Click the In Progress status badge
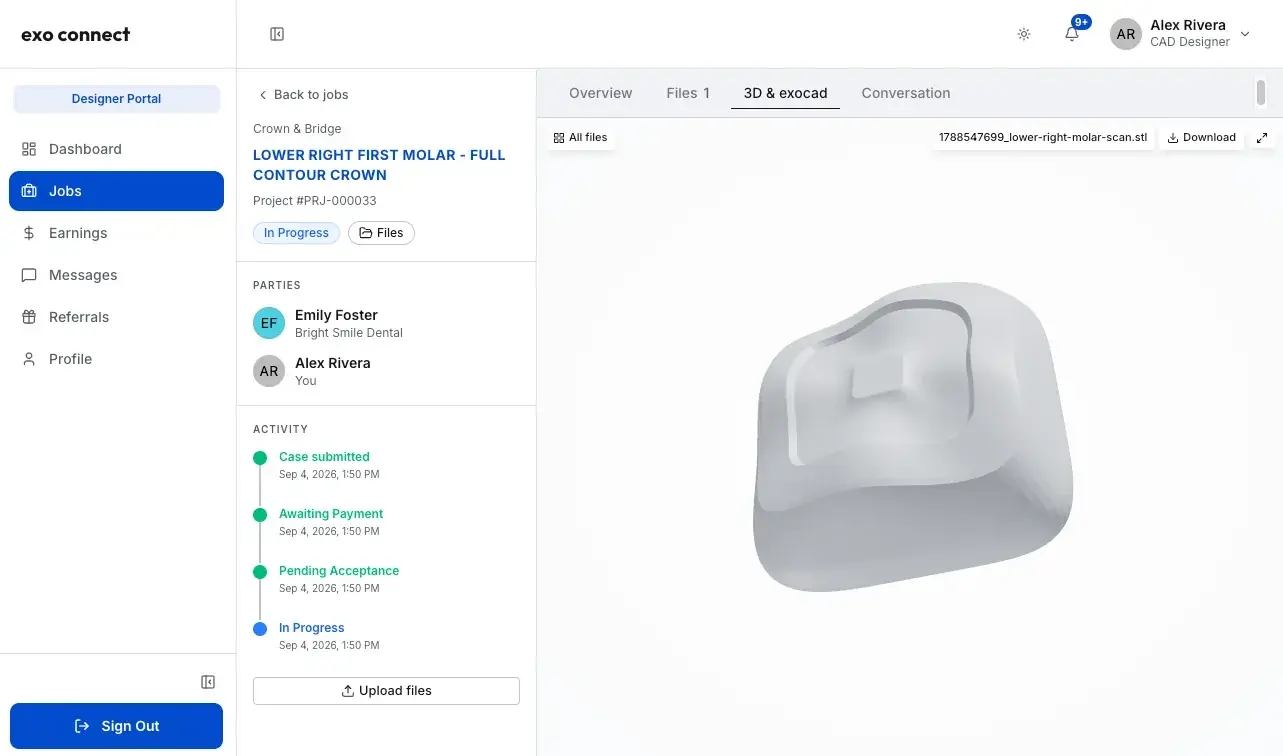Image resolution: width=1283 pixels, height=756 pixels. tap(296, 233)
